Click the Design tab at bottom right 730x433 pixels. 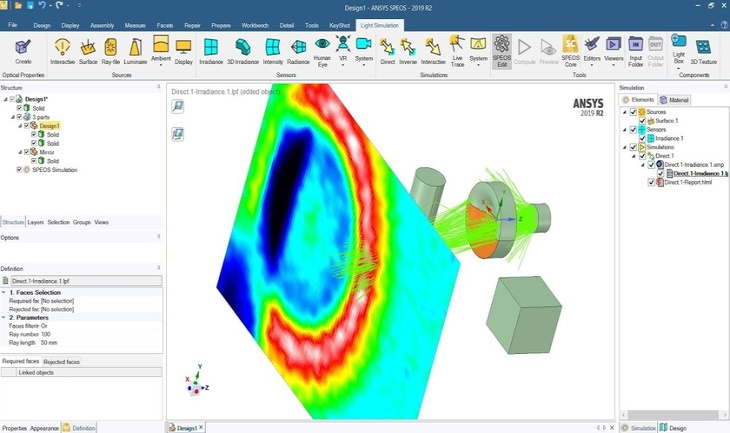point(674,428)
